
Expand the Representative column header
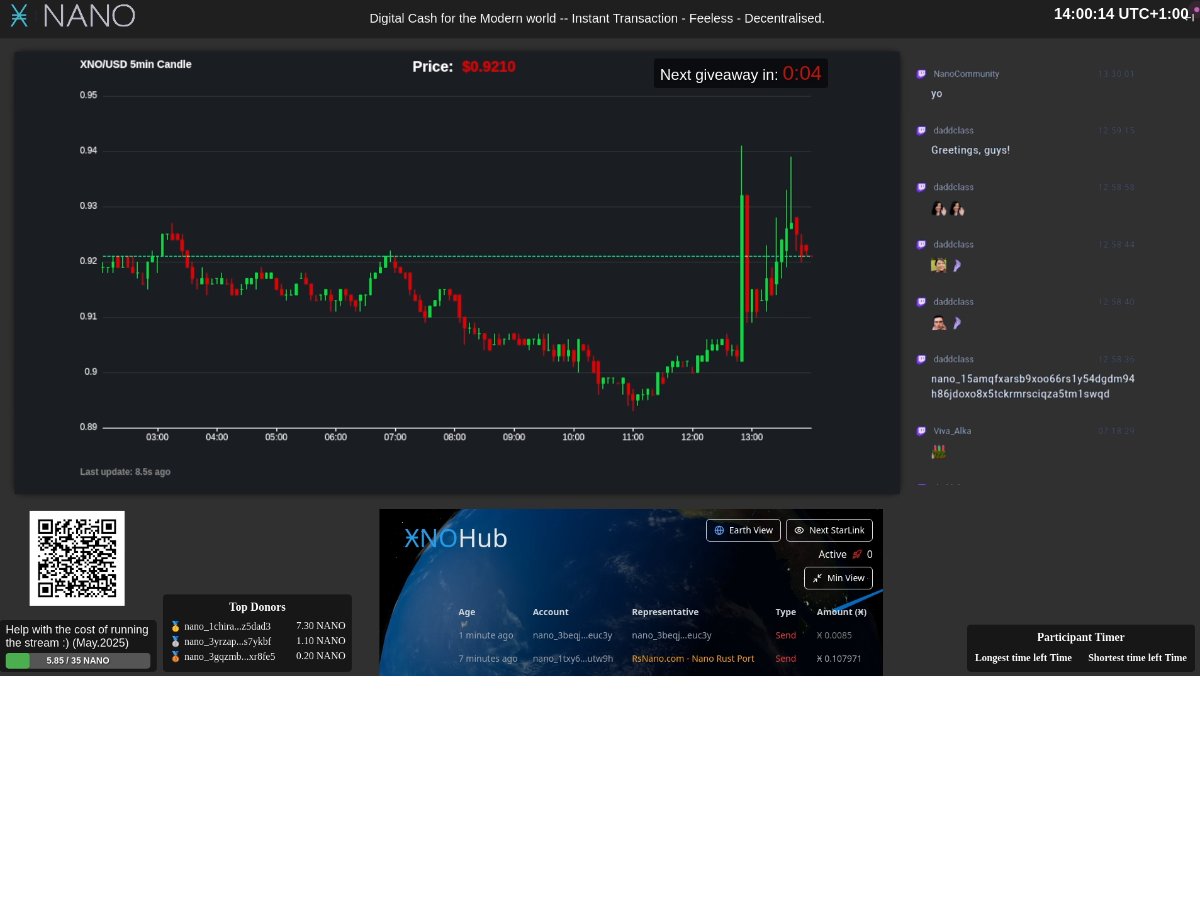click(x=665, y=611)
